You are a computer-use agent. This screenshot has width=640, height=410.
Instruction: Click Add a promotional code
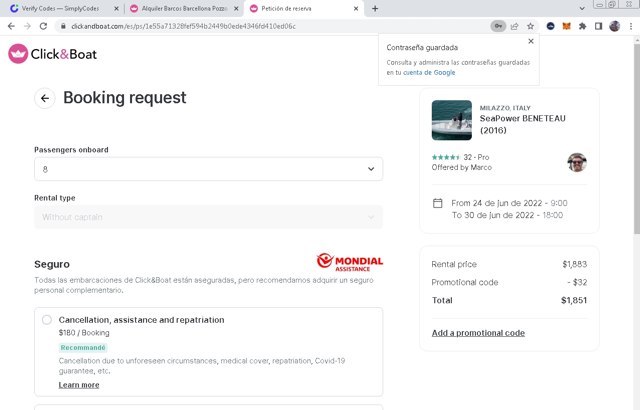click(478, 333)
